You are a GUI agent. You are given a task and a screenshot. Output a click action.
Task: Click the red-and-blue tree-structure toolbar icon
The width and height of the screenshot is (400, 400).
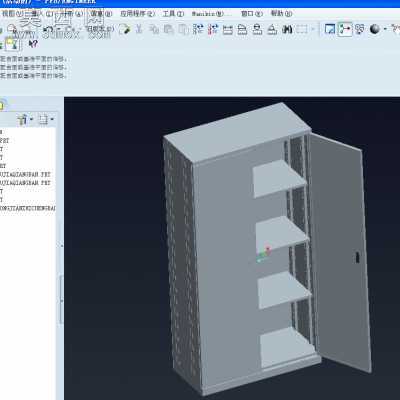[x=213, y=29]
